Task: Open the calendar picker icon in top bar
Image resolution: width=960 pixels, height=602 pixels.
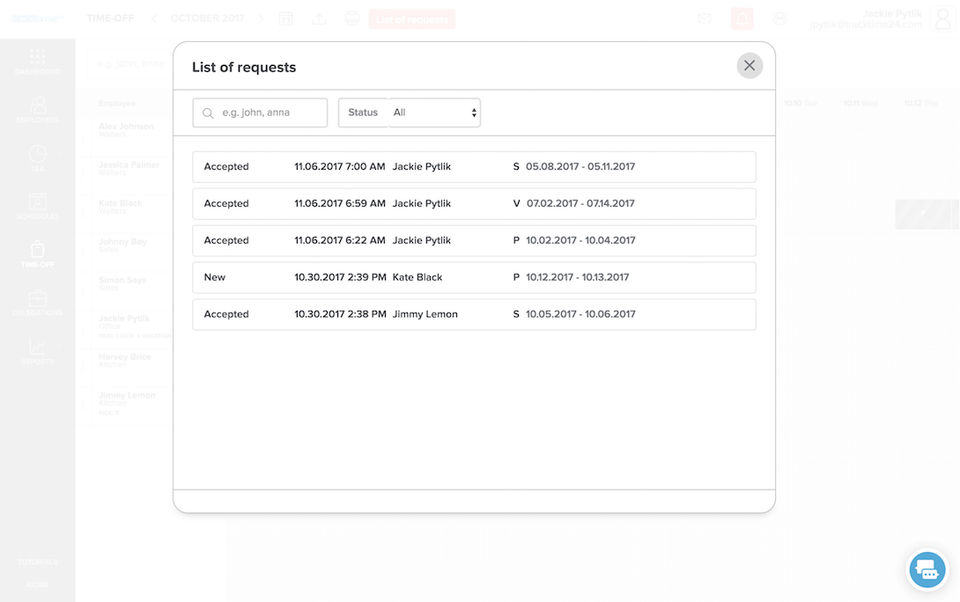Action: [286, 18]
